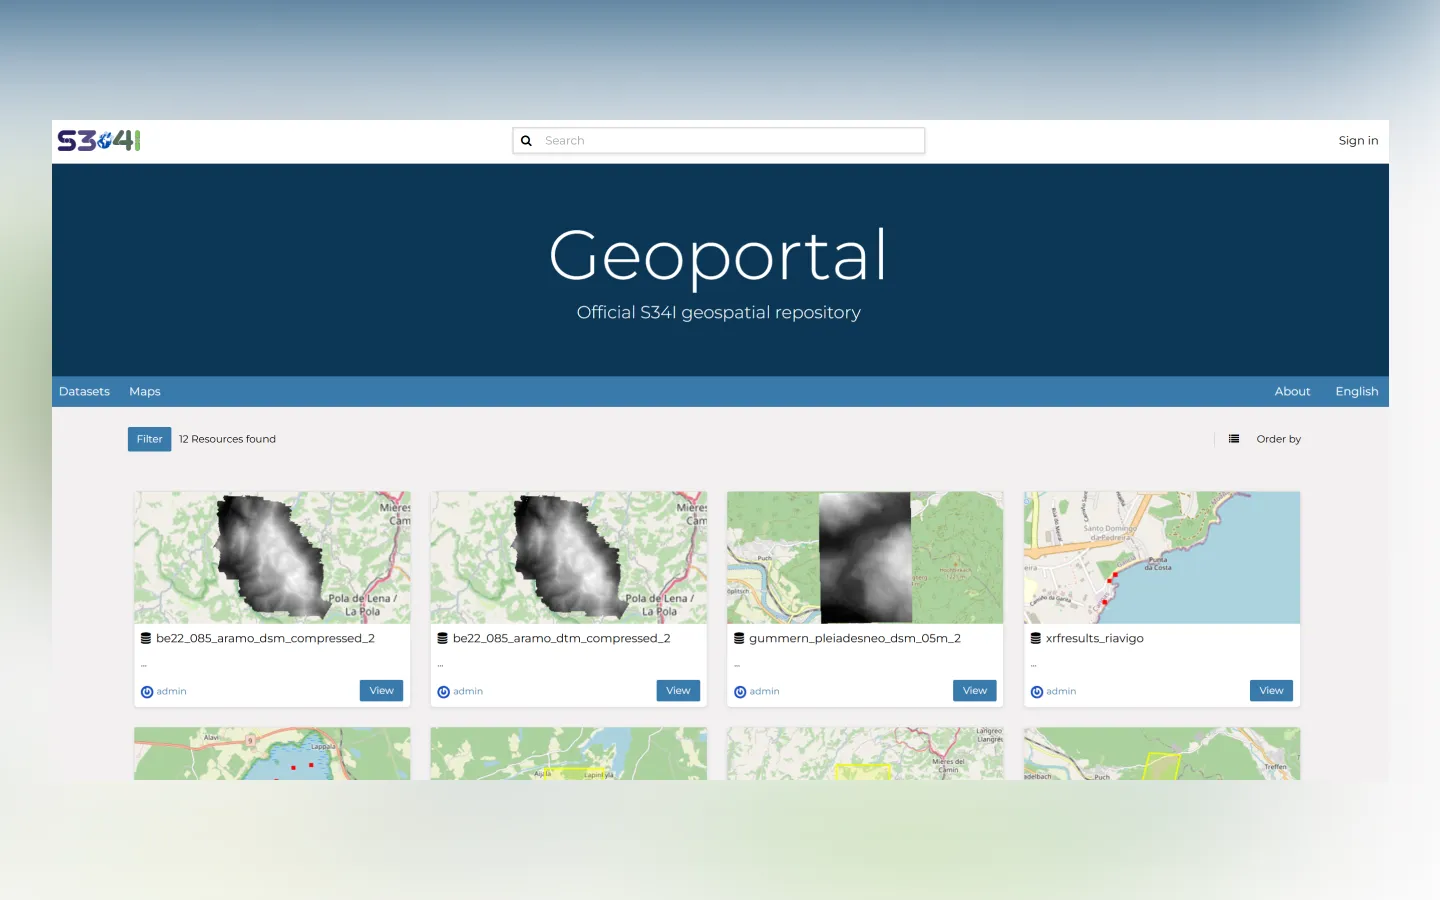This screenshot has height=900, width=1440.
Task: View be22_085_aramo_dtm_compressed_2 dataset
Action: click(x=678, y=691)
